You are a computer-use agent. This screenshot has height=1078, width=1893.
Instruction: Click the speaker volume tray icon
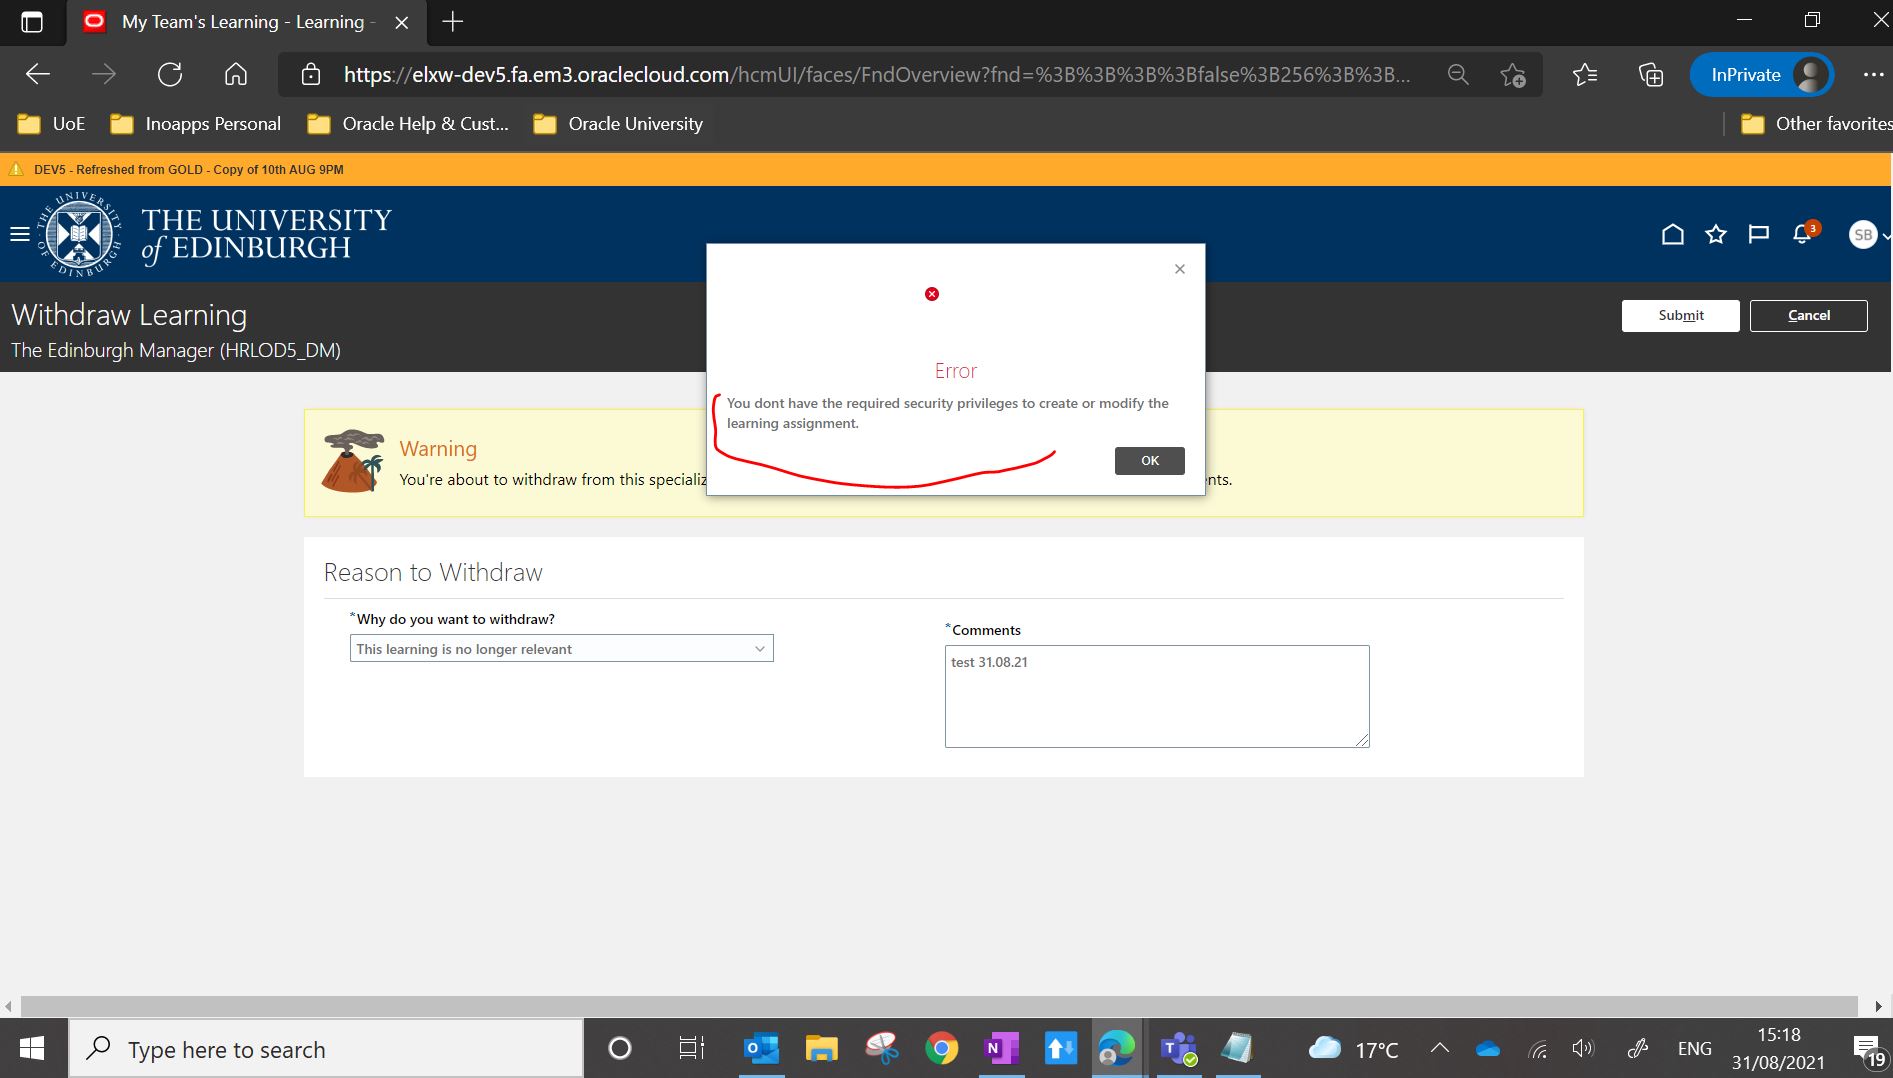click(x=1583, y=1048)
